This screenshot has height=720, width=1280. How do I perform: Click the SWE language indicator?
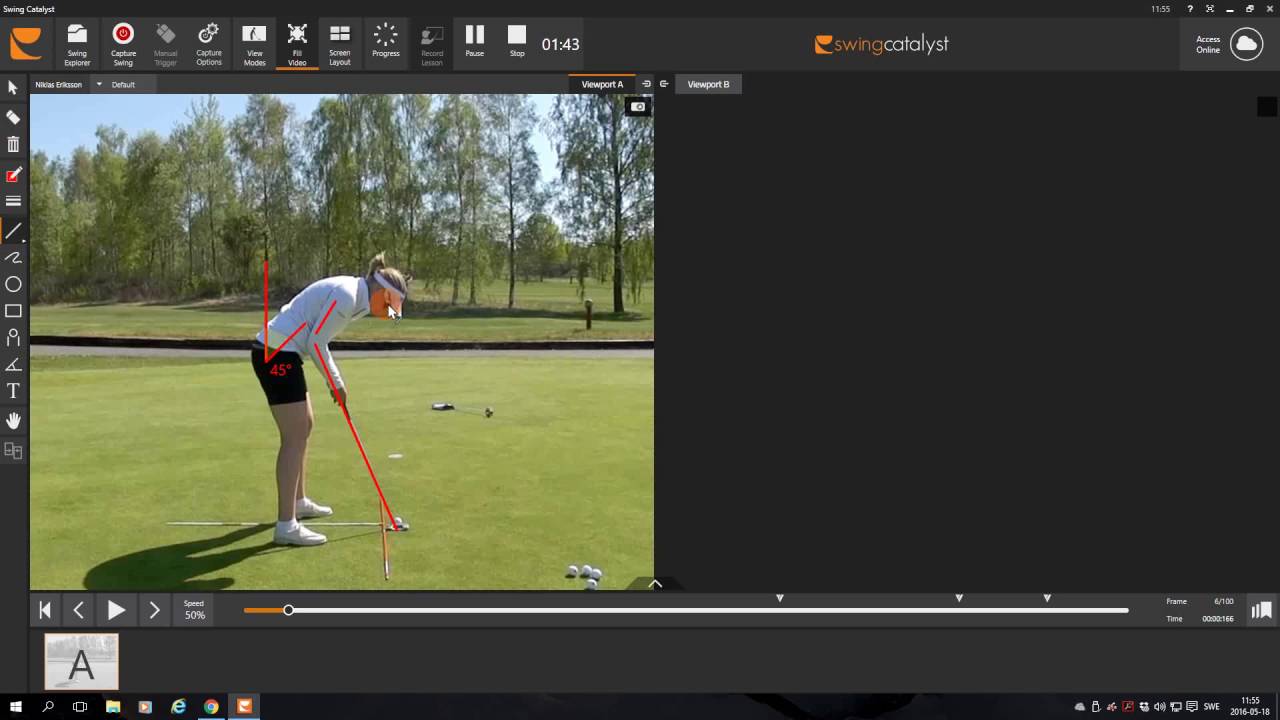[x=1212, y=707]
